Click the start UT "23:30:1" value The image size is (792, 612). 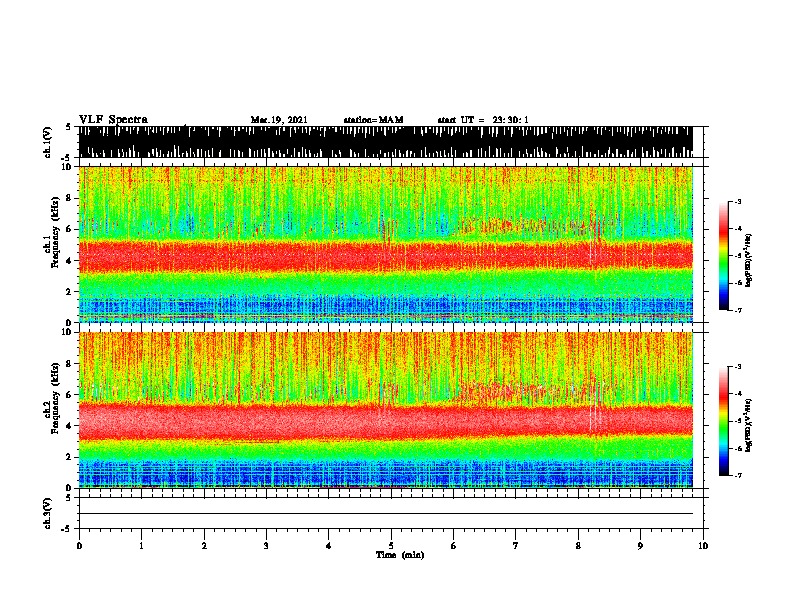tap(510, 120)
